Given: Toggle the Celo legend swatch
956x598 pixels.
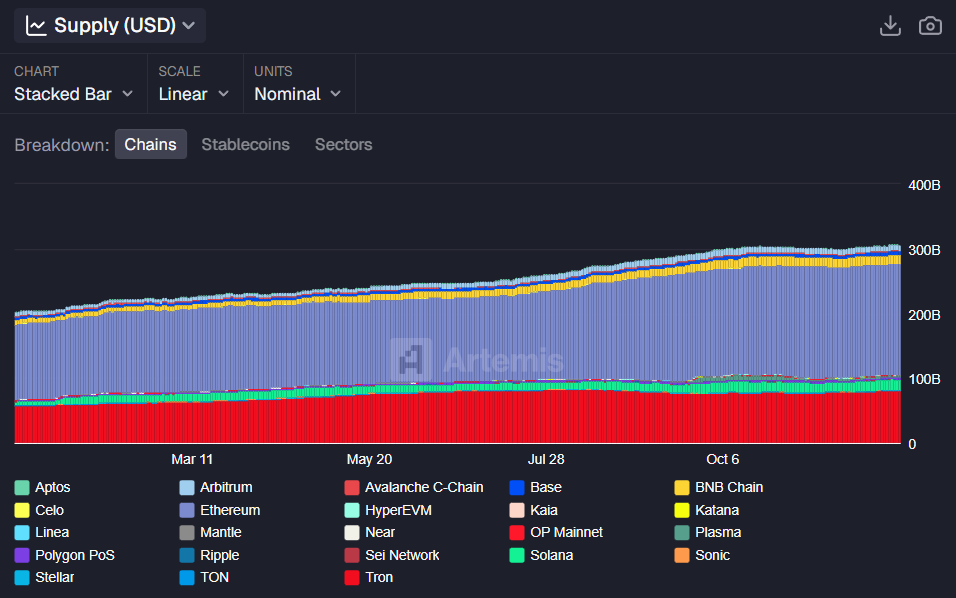Looking at the screenshot, I should (22, 510).
